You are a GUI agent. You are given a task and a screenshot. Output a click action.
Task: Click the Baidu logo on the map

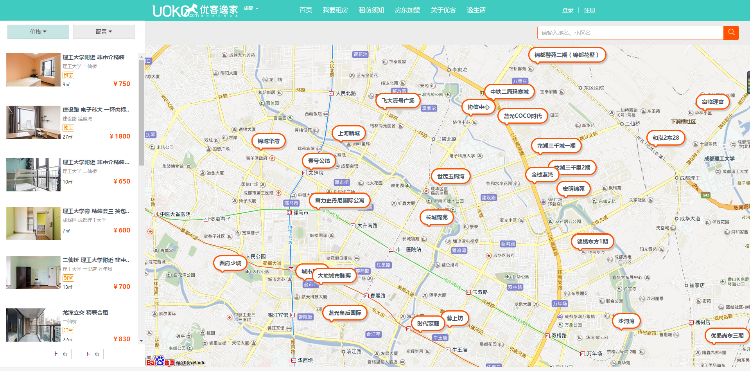coord(160,362)
